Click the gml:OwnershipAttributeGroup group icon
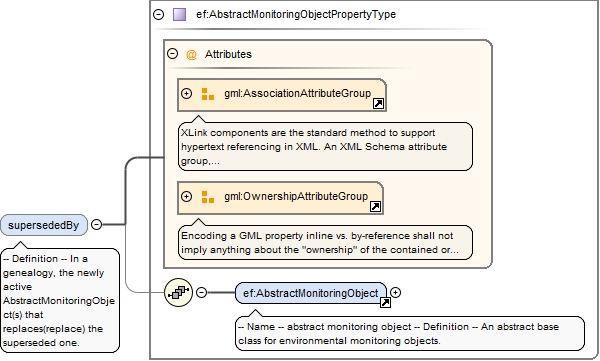 pyautogui.click(x=208, y=197)
